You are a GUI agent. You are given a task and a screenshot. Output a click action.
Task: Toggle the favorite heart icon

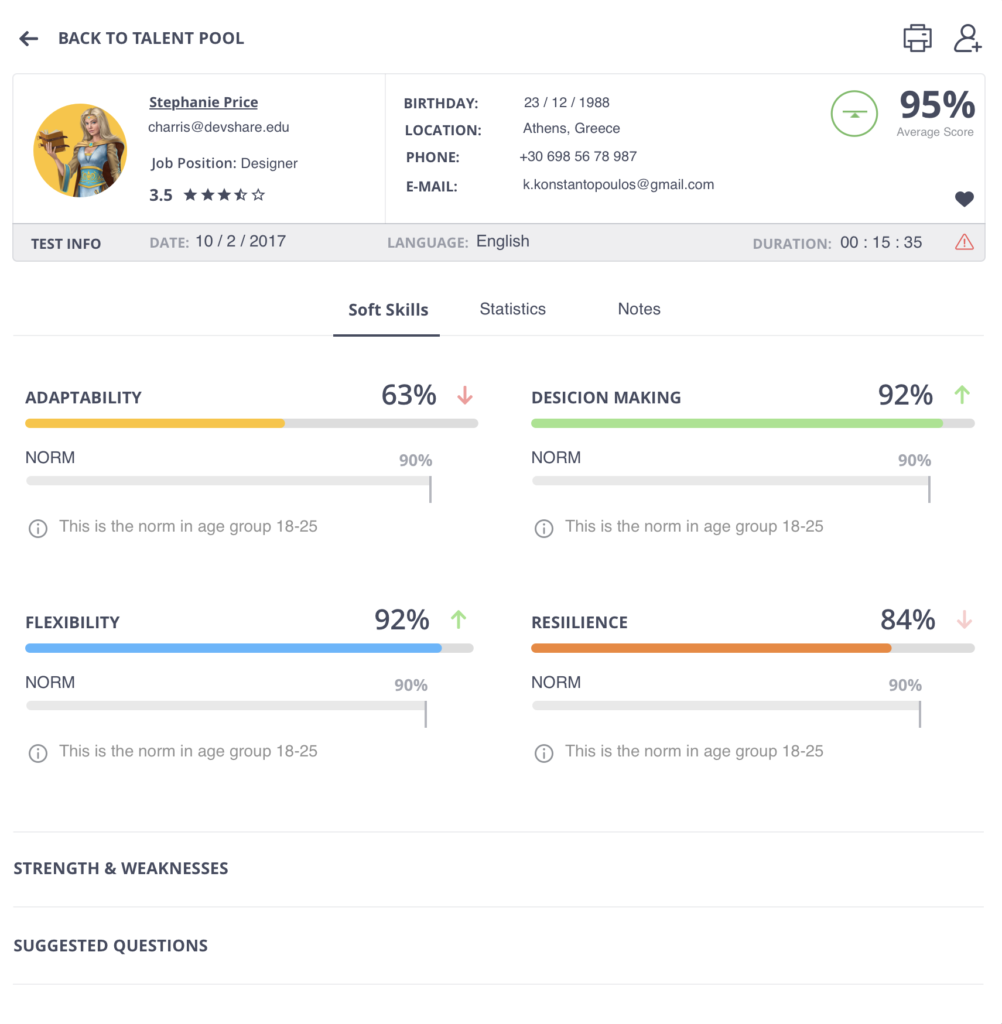[964, 199]
